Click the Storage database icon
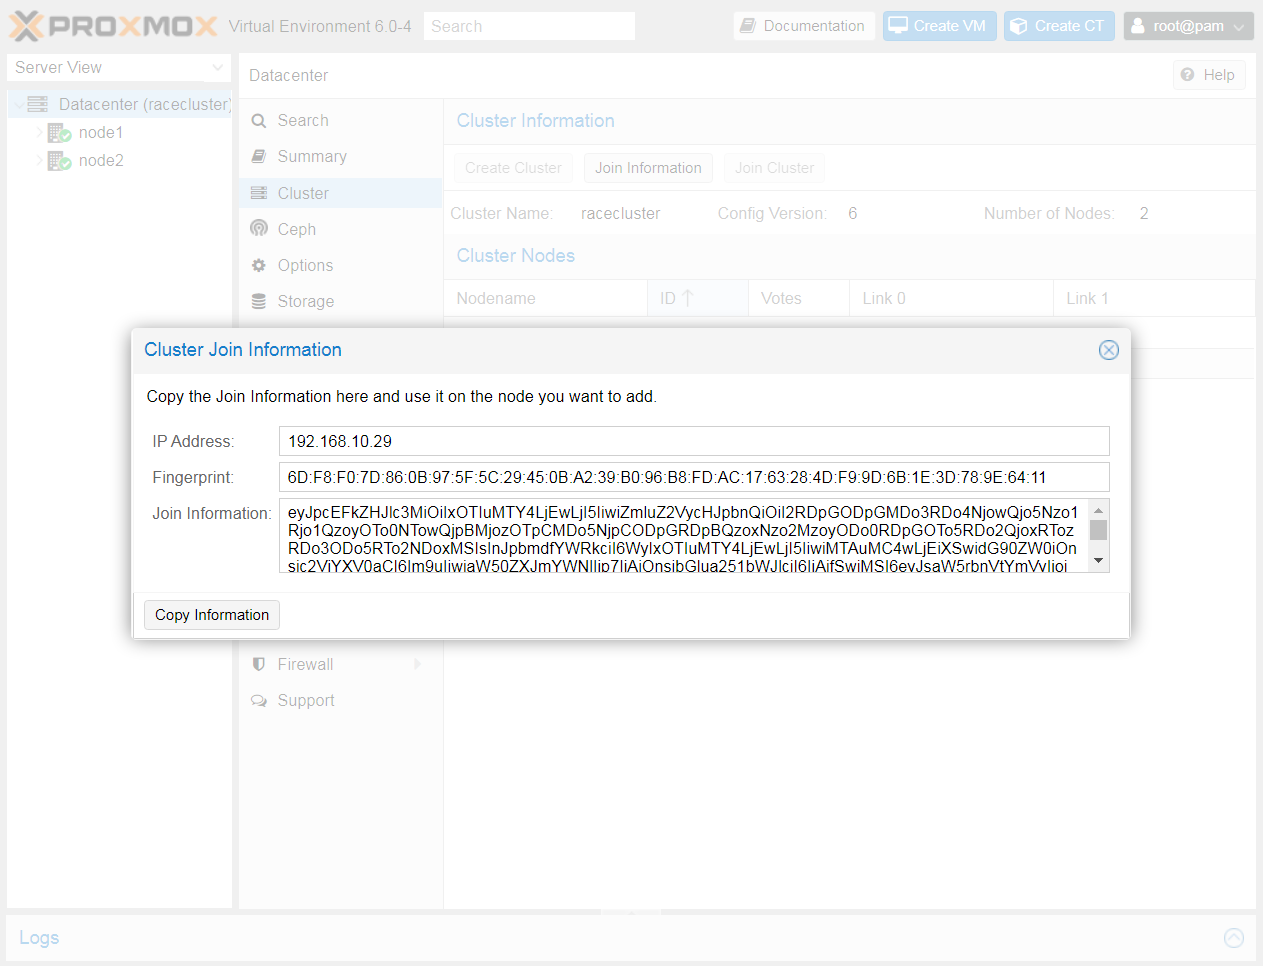The width and height of the screenshot is (1263, 966). [x=259, y=301]
